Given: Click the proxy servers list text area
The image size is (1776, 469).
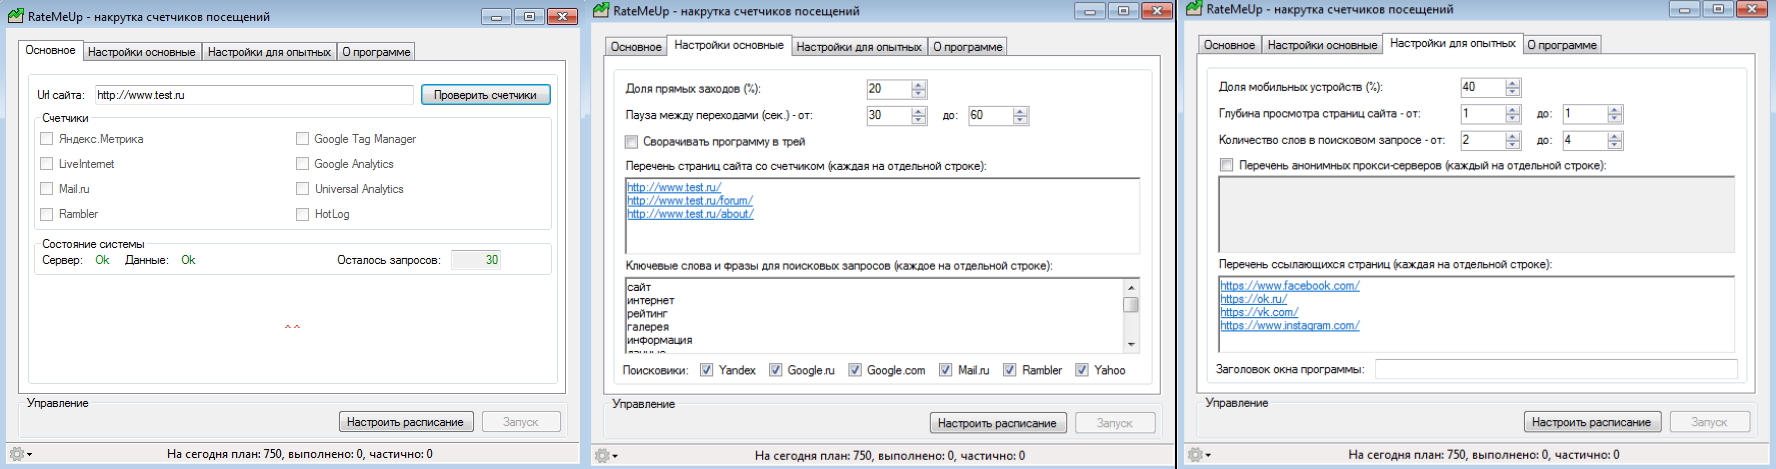Looking at the screenshot, I should coord(1476,215).
